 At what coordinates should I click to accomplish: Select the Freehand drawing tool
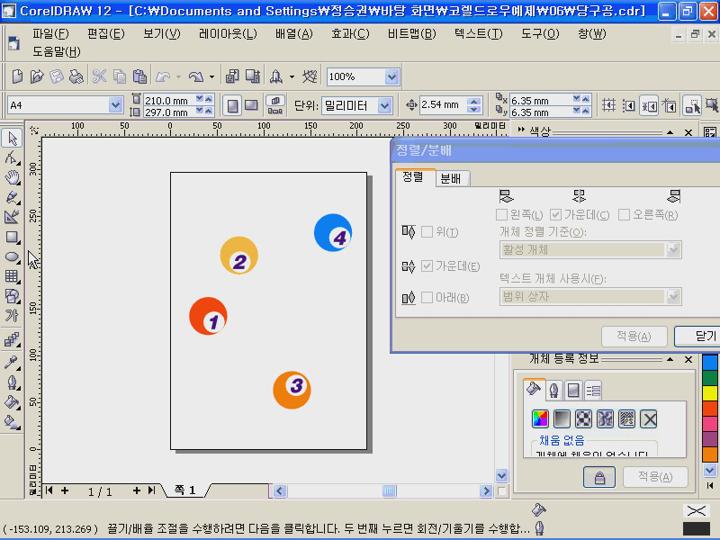point(12,197)
